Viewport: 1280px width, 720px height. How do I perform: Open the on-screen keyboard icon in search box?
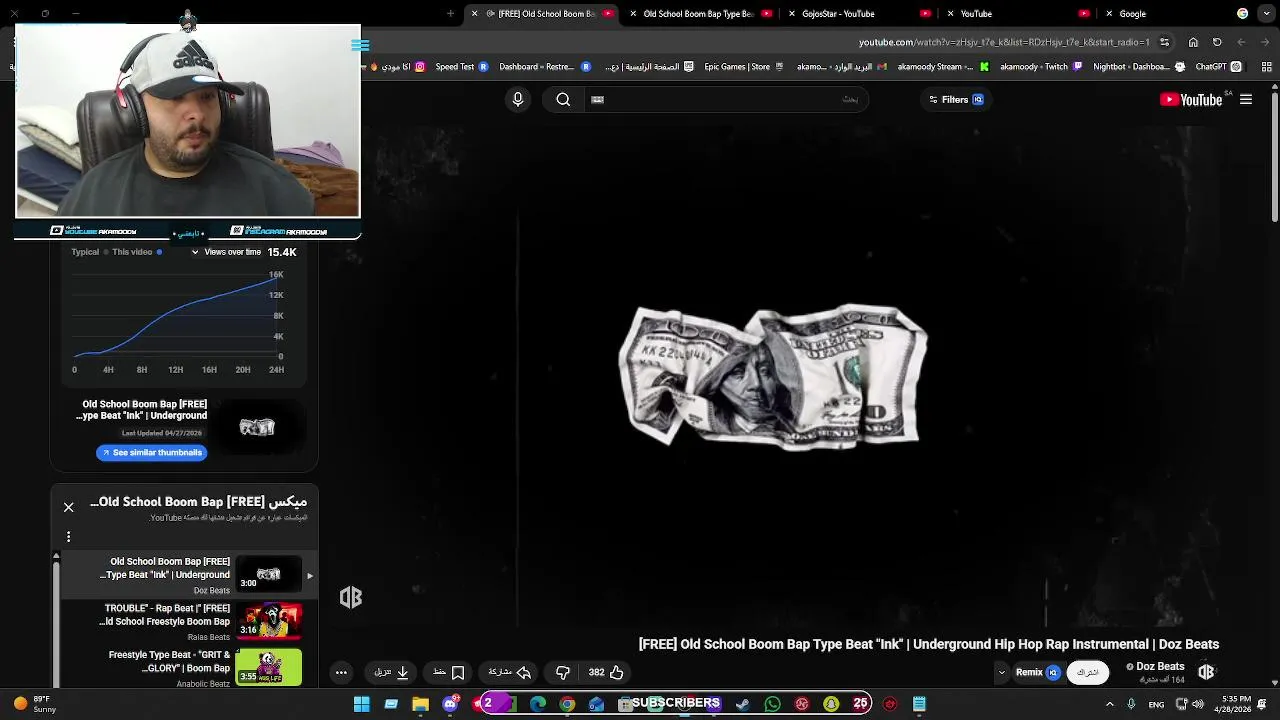[x=597, y=99]
